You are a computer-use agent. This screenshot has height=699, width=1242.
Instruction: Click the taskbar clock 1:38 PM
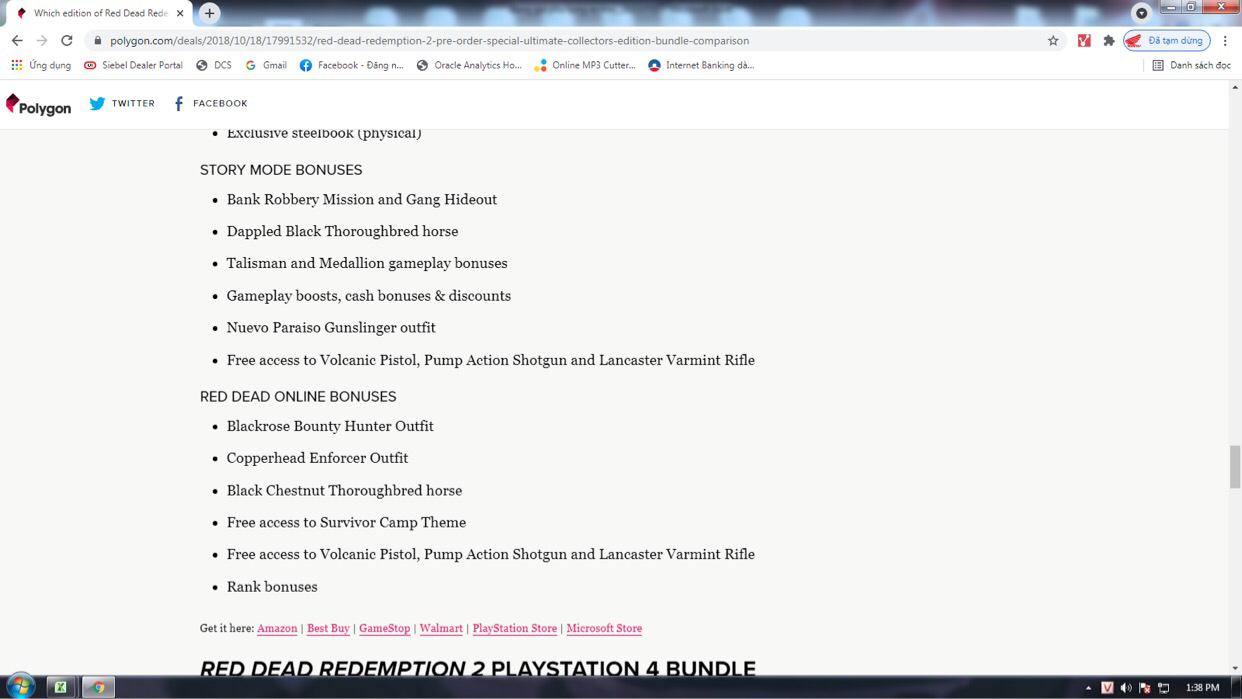[1202, 688]
